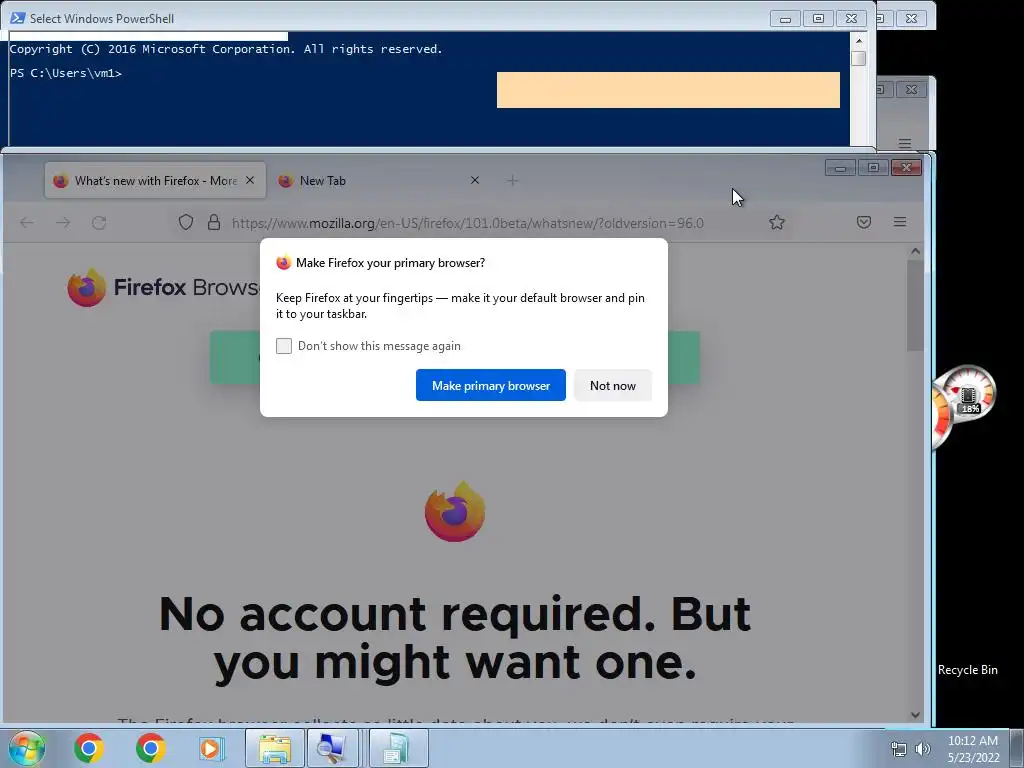Reload the page with the refresh icon

point(99,223)
